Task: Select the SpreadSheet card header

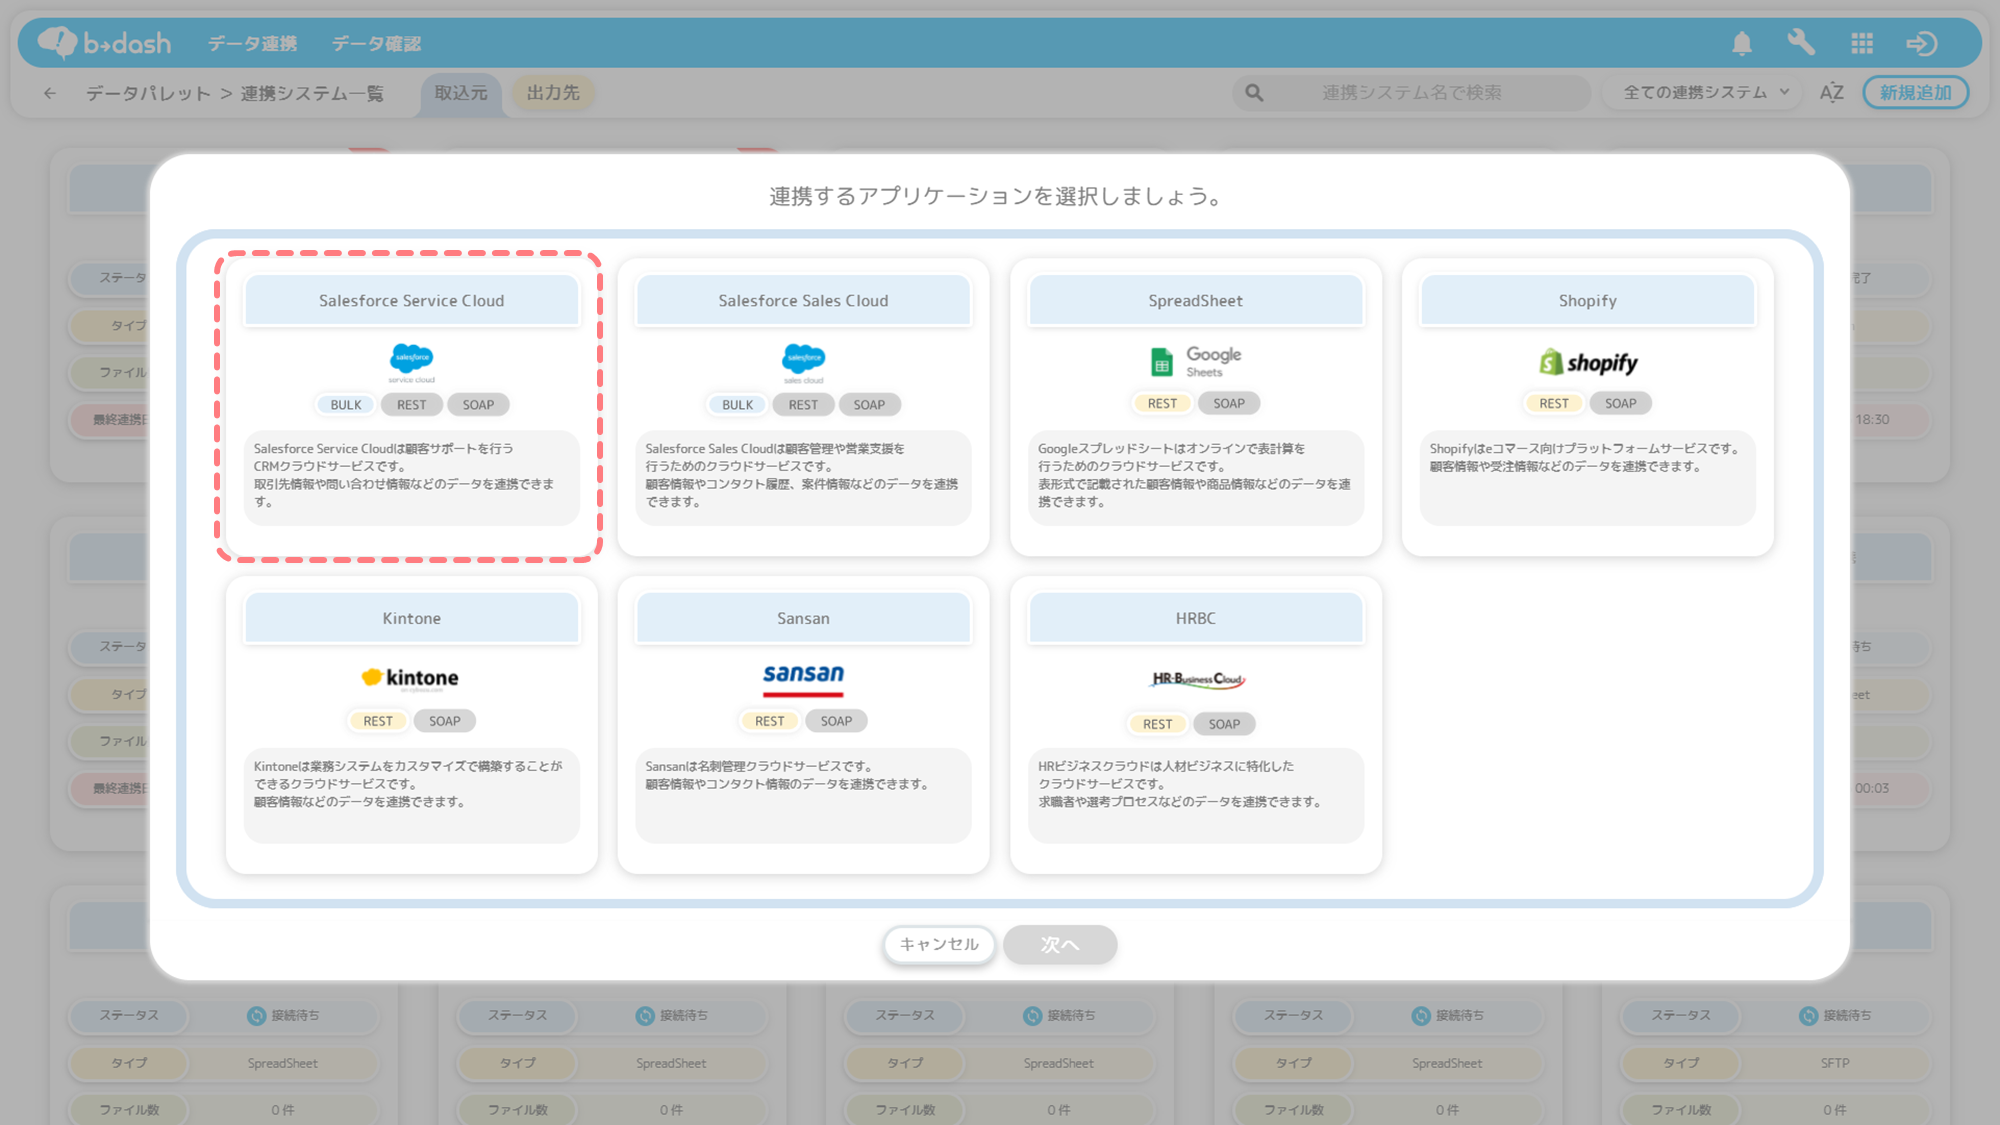Action: pos(1196,300)
